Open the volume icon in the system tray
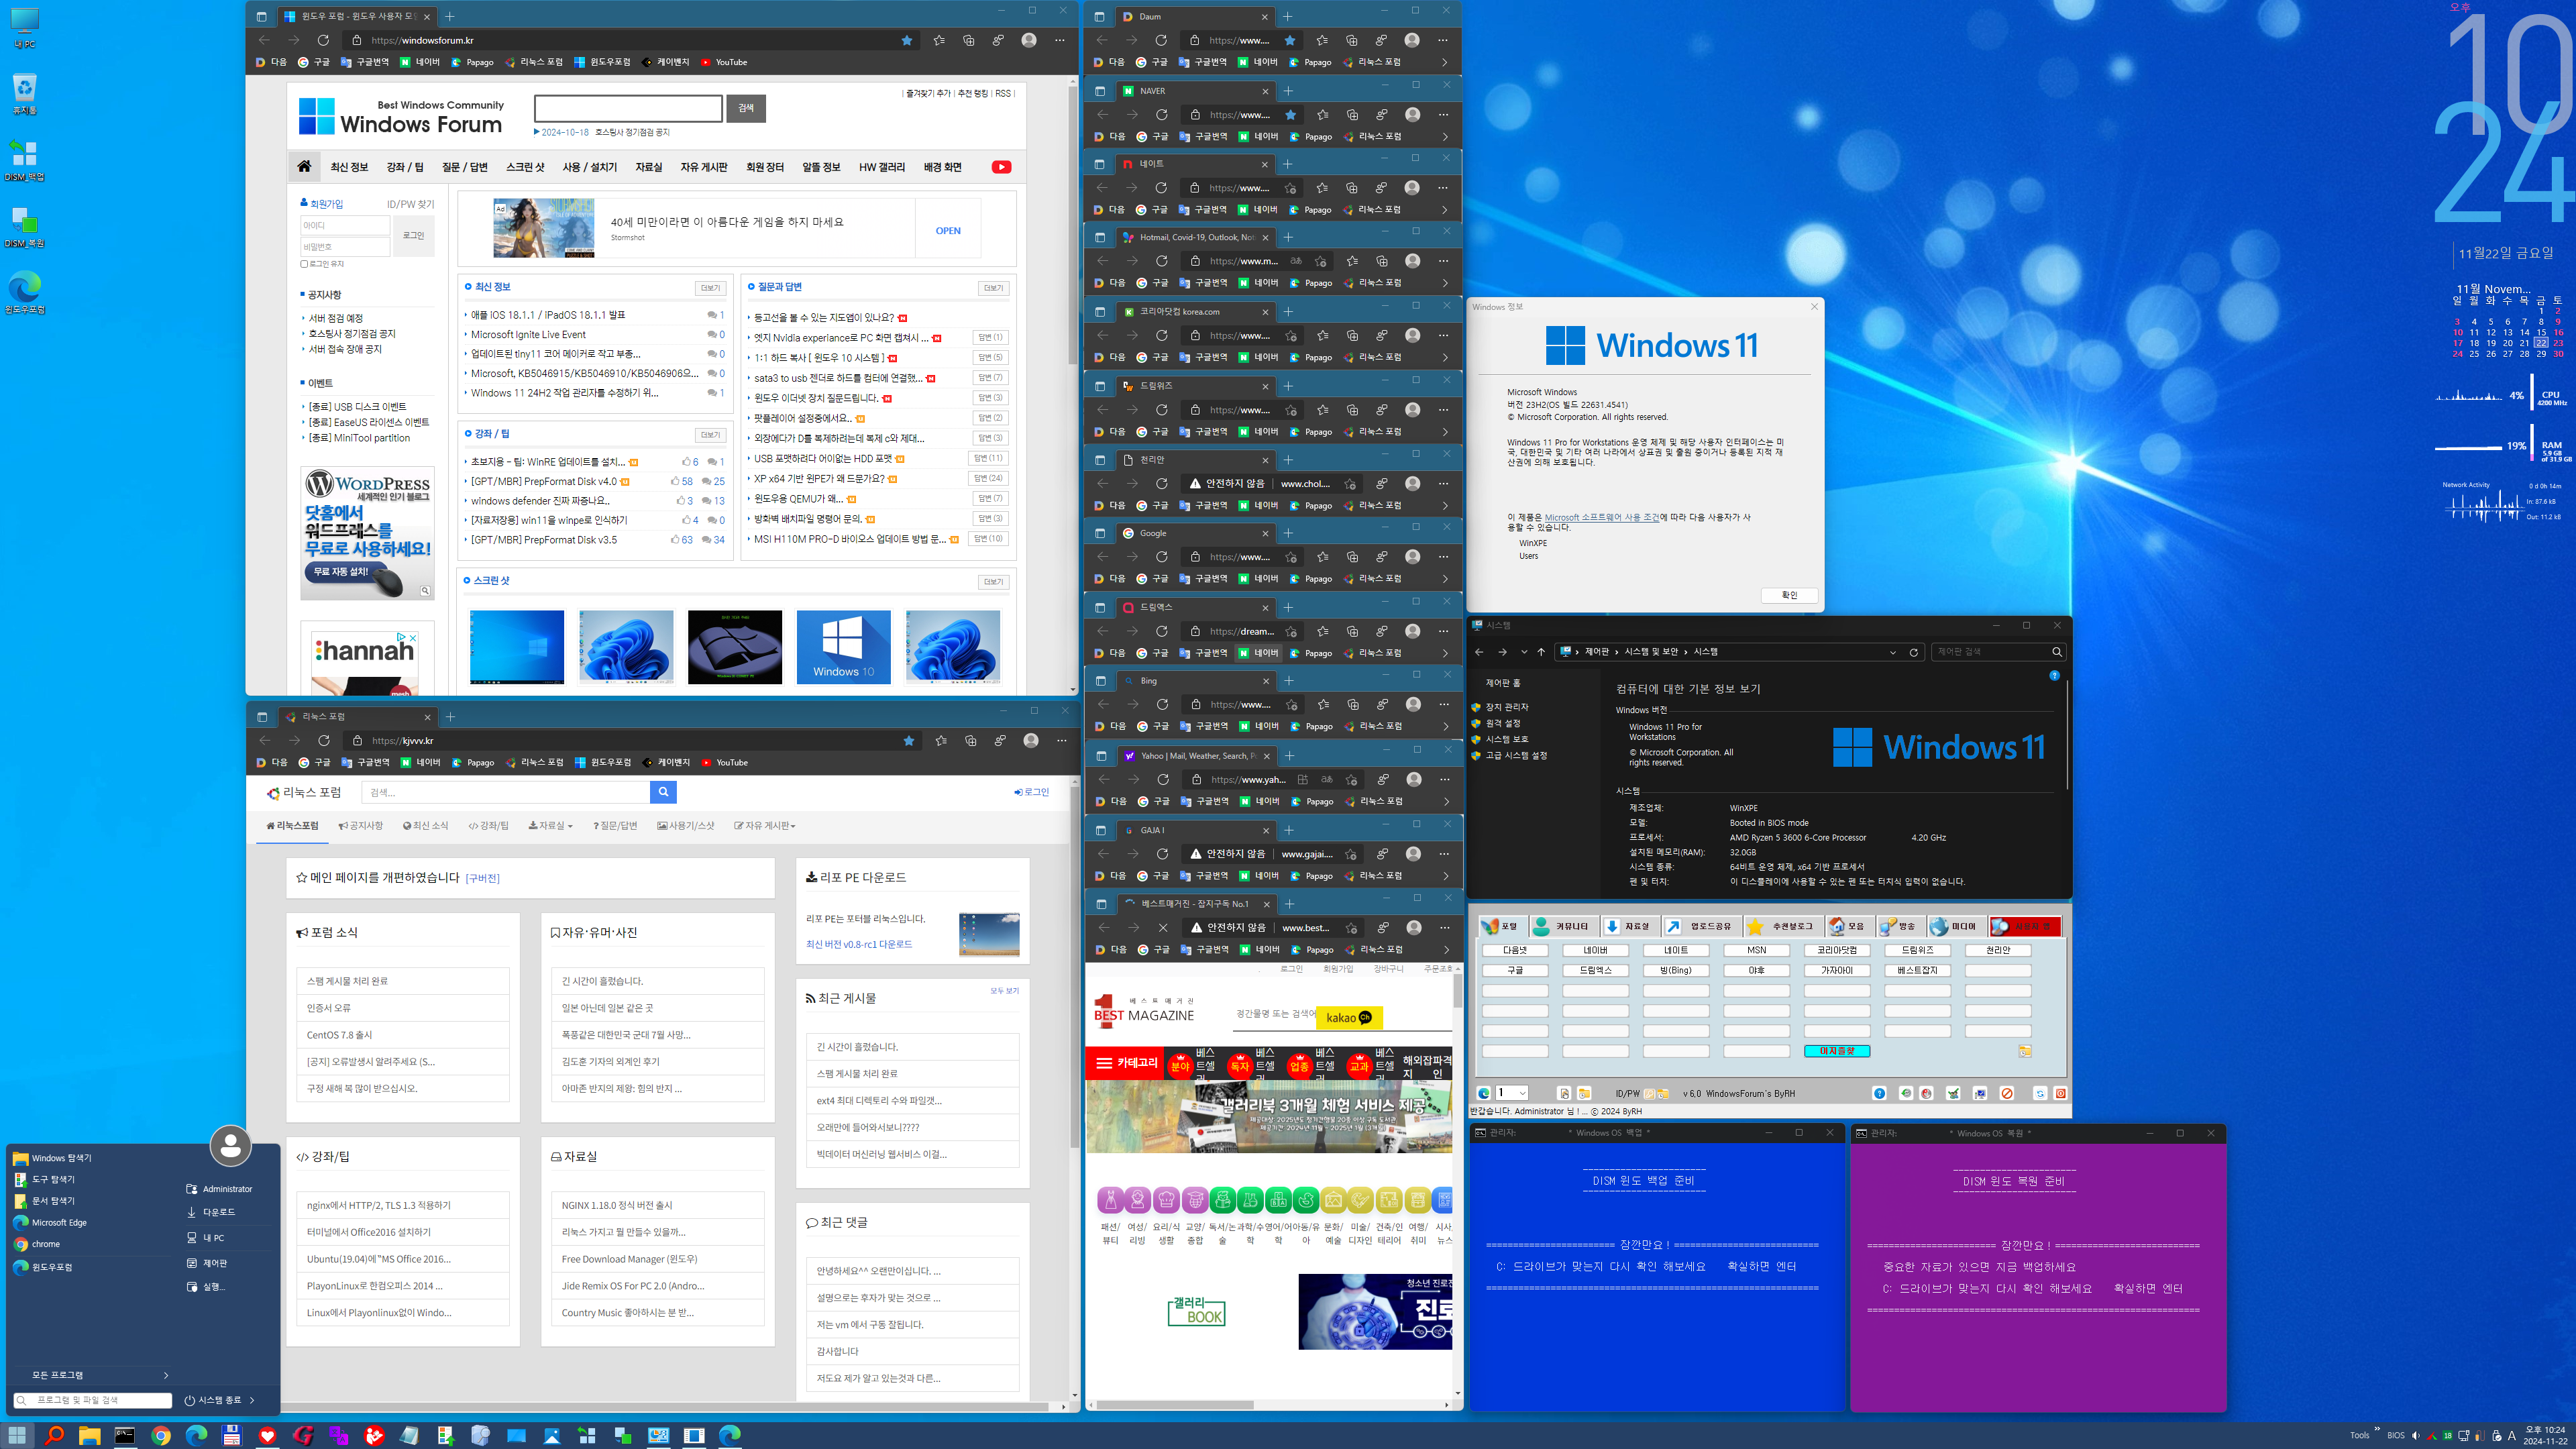 [2416, 1436]
